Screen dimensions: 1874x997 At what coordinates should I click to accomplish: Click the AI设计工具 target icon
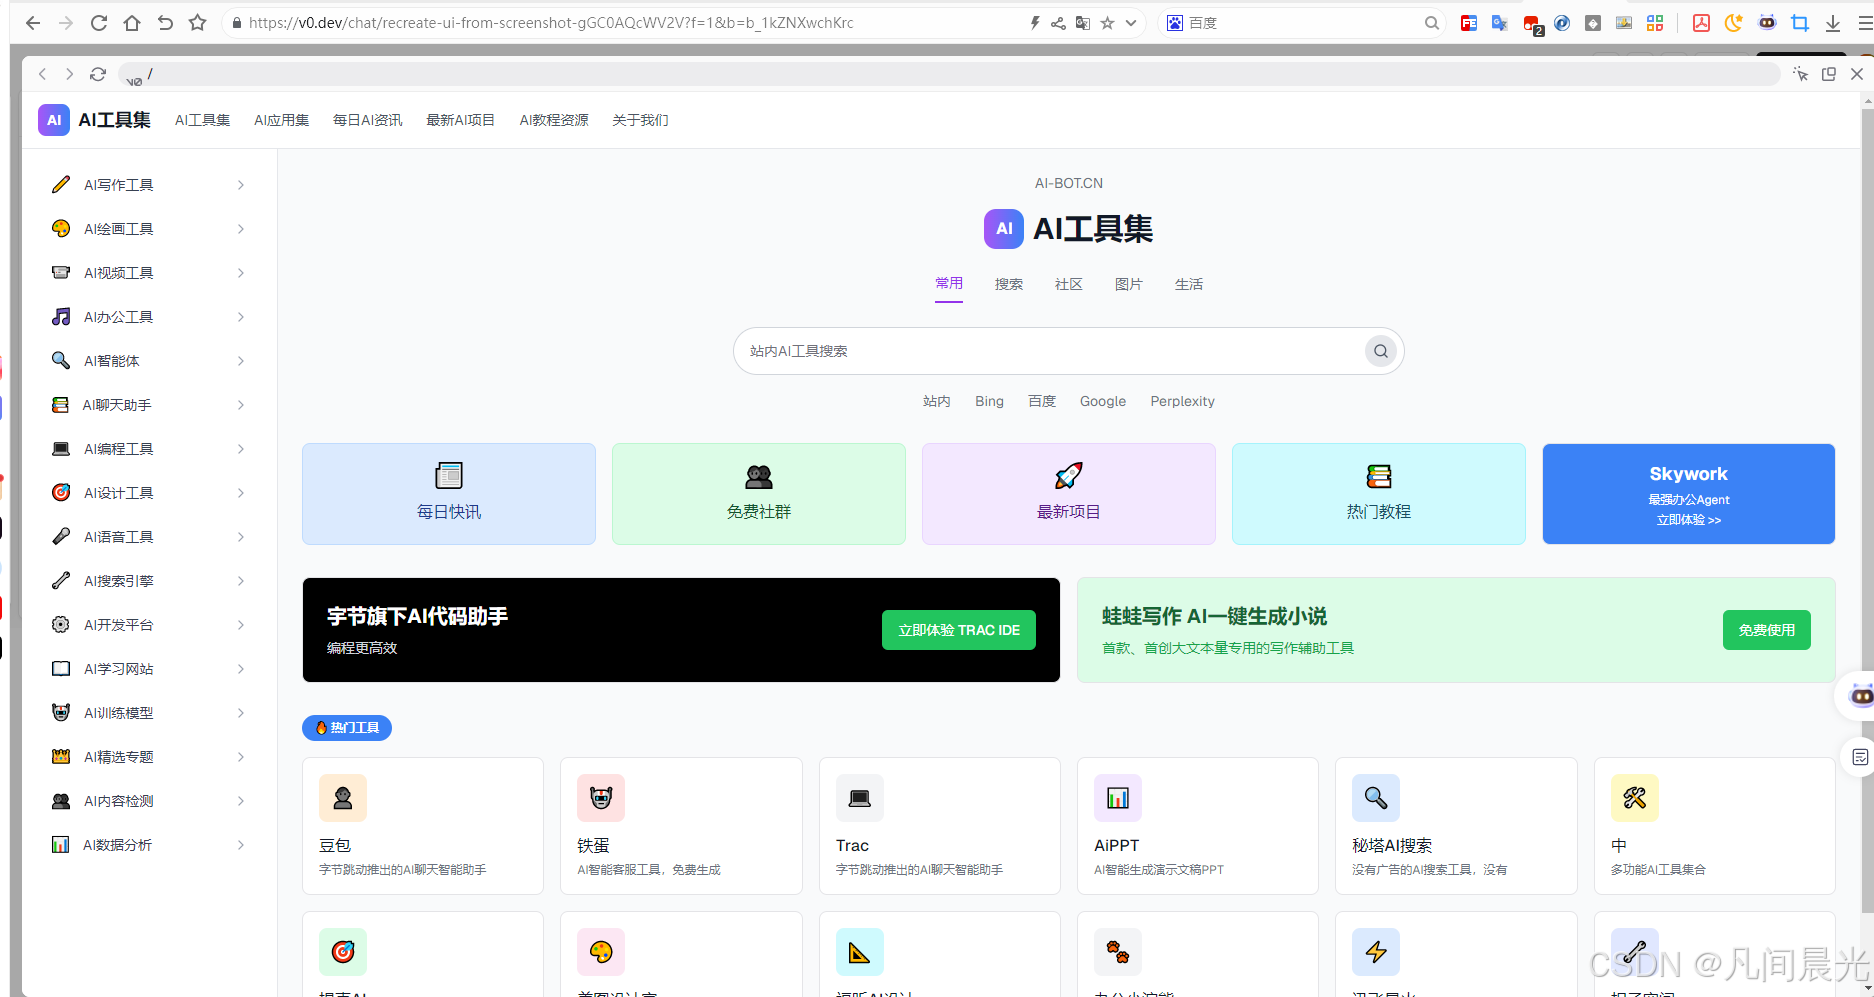(61, 493)
